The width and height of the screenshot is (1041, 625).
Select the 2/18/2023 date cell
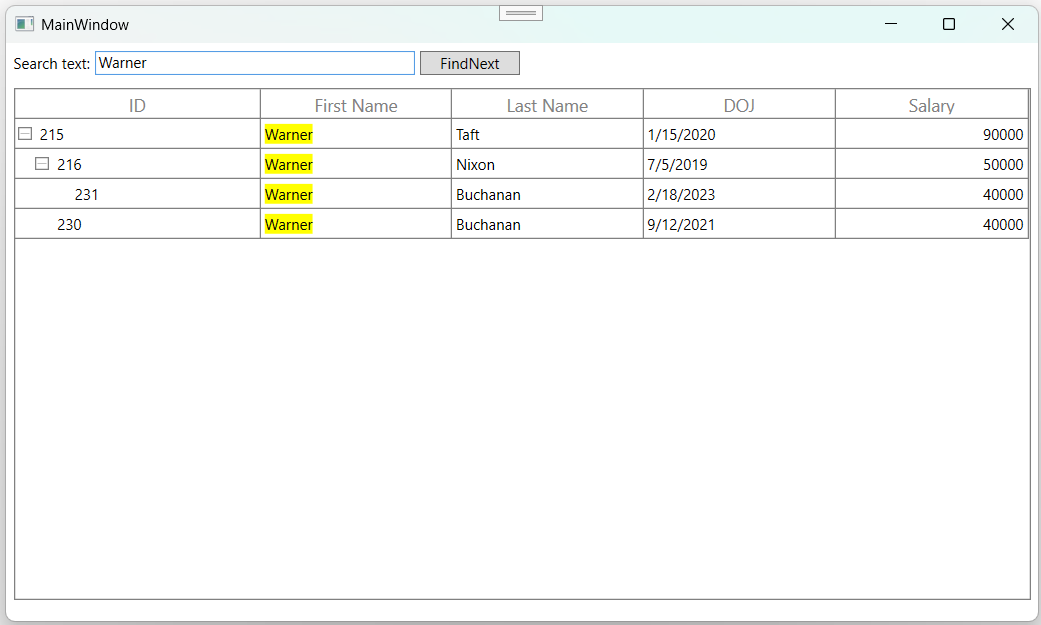[x=739, y=194]
